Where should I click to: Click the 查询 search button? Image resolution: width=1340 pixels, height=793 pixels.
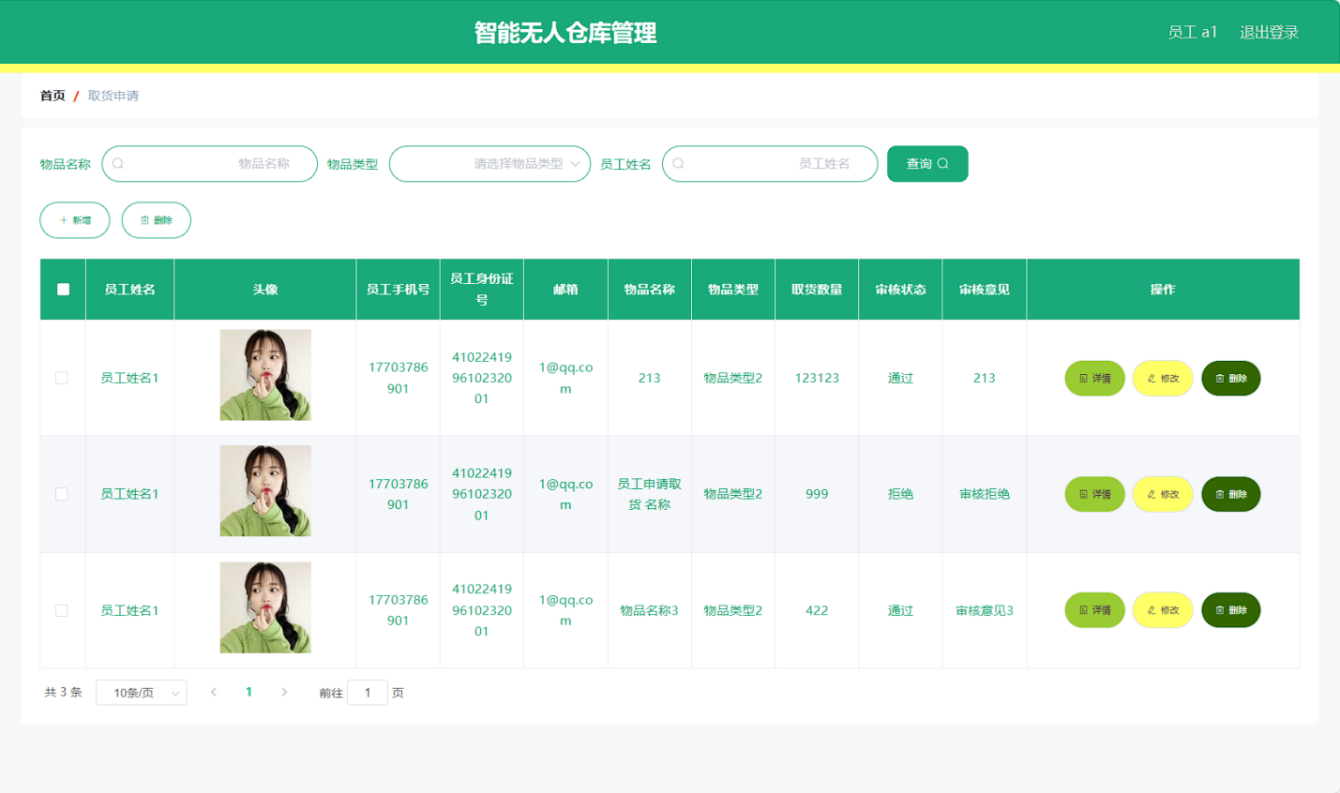[x=927, y=164]
